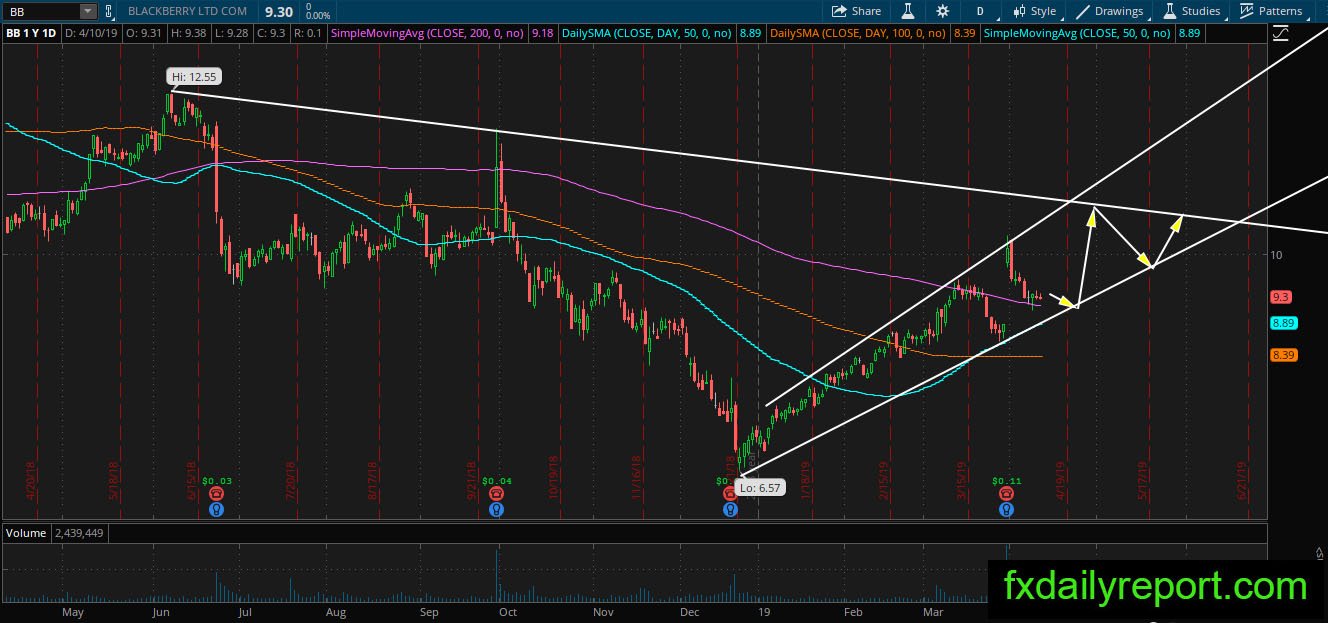
Task: Click the 10 label on price axis
Action: pyautogui.click(x=1275, y=255)
